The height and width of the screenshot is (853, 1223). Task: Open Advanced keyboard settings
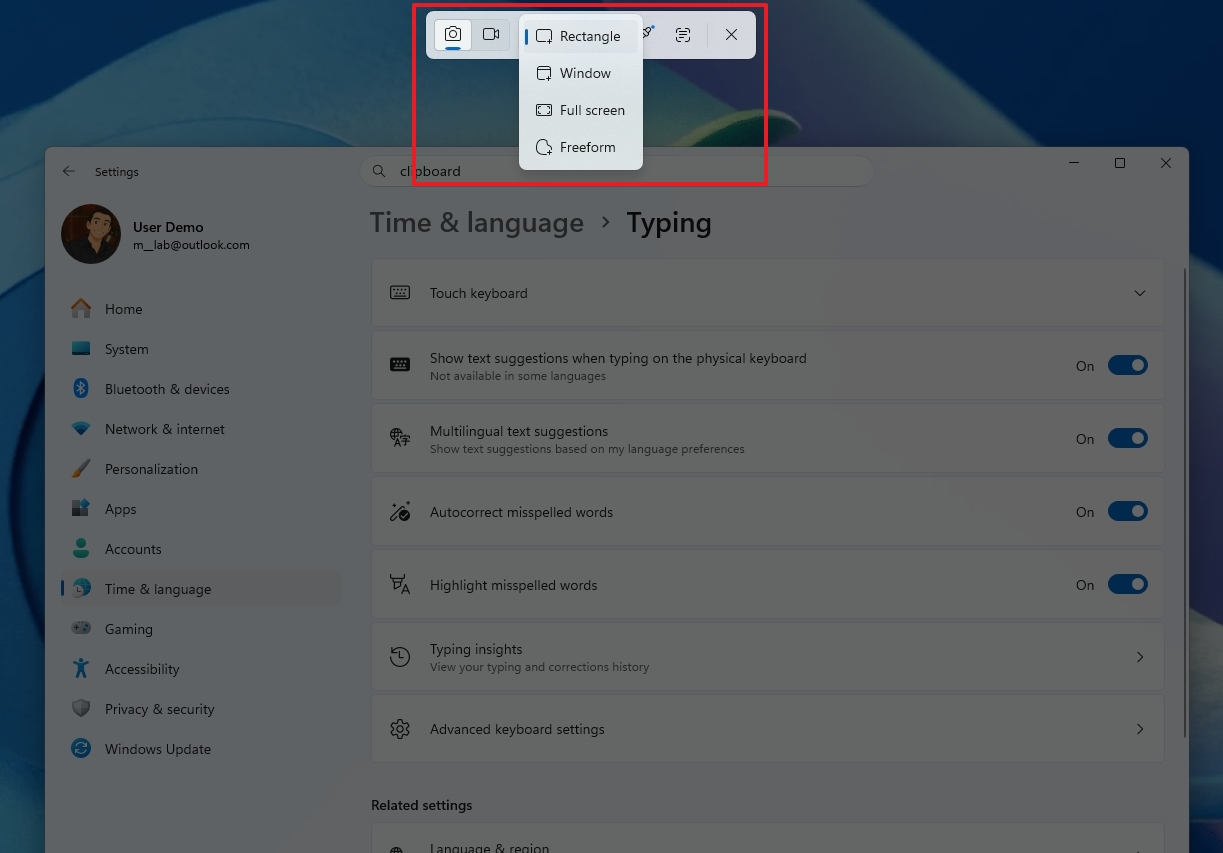(x=768, y=729)
